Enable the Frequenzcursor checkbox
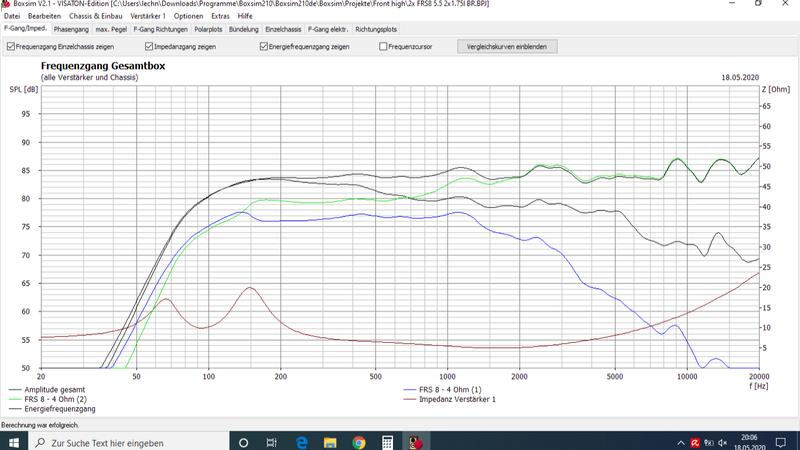Viewport: 800px width, 450px height. point(383,46)
